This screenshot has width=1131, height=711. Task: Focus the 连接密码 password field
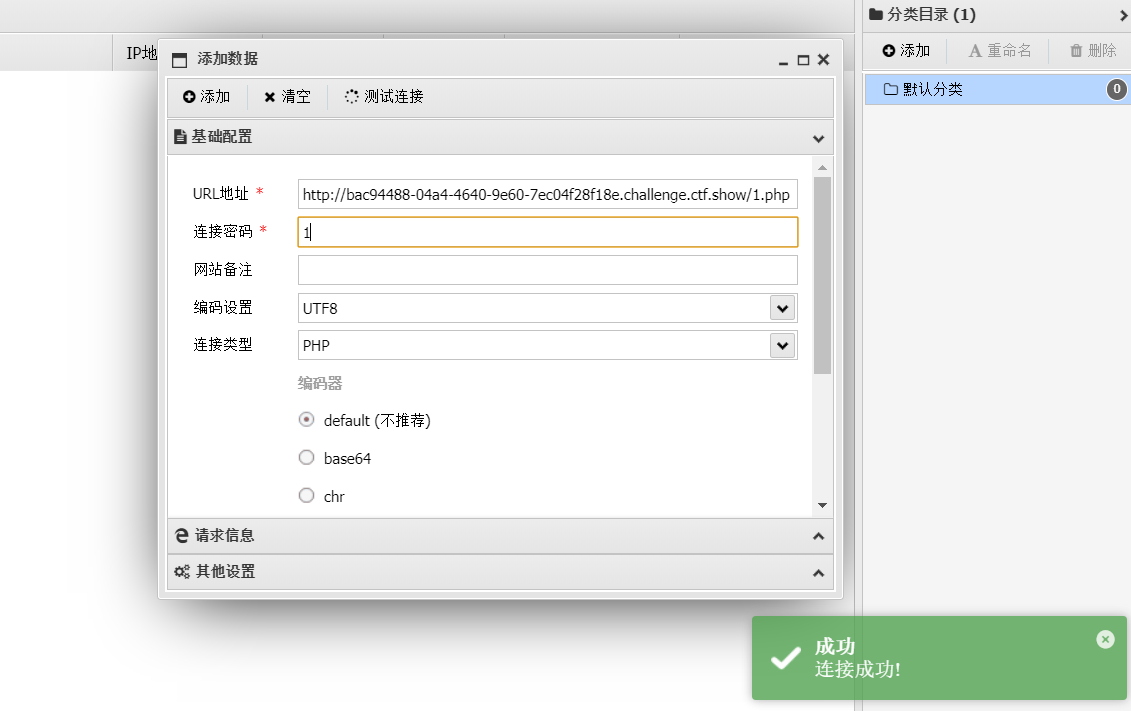(x=547, y=232)
